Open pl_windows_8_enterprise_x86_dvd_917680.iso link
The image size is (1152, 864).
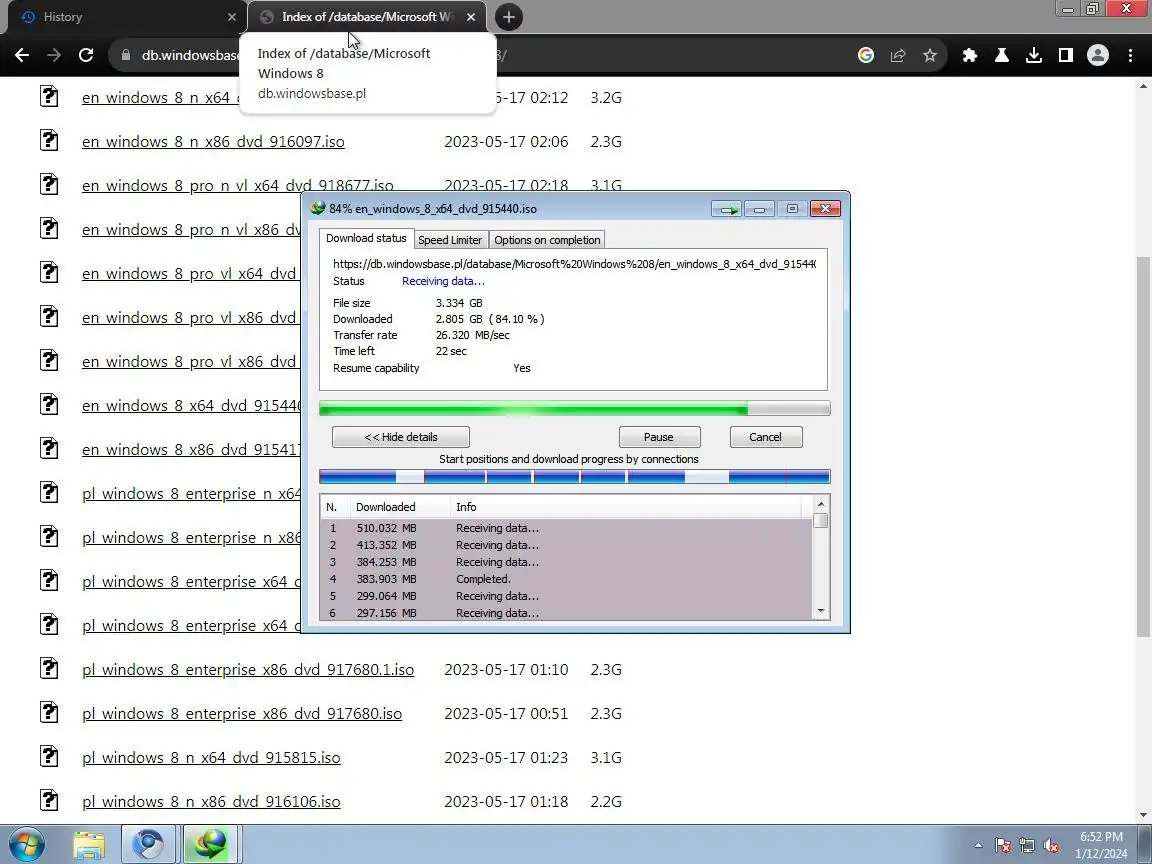242,714
